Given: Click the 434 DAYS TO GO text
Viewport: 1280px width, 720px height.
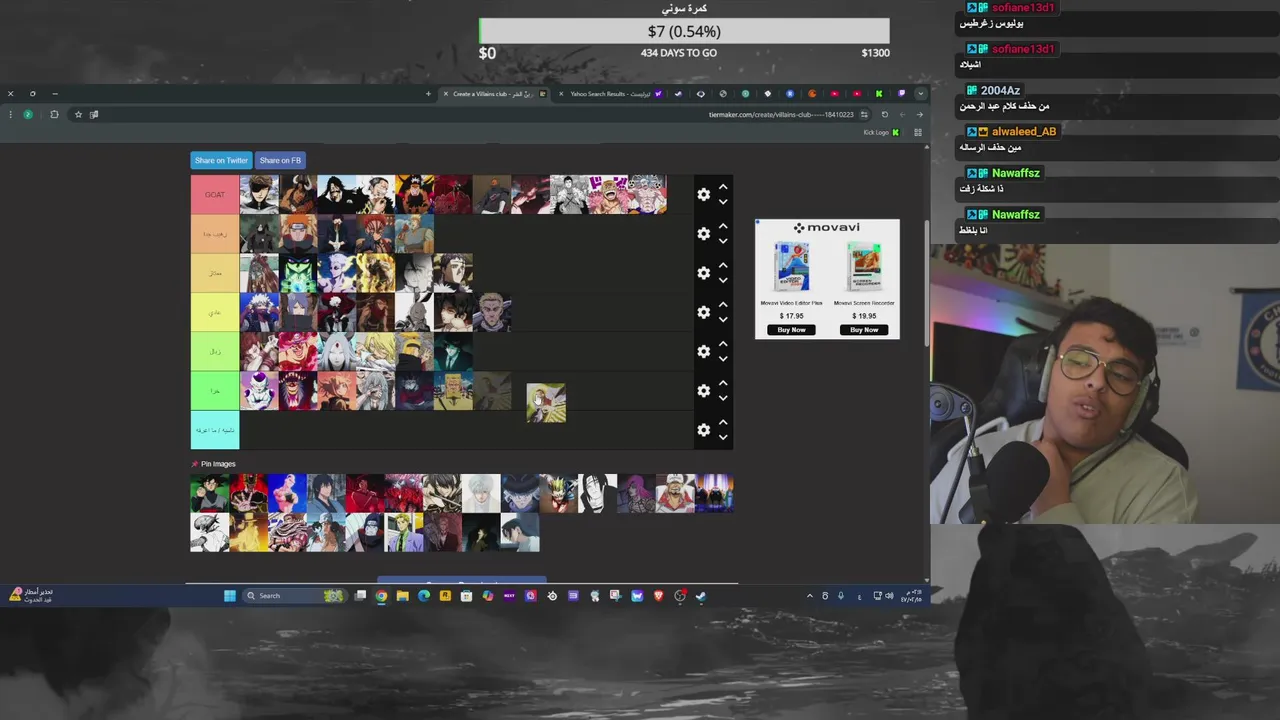Looking at the screenshot, I should [679, 53].
